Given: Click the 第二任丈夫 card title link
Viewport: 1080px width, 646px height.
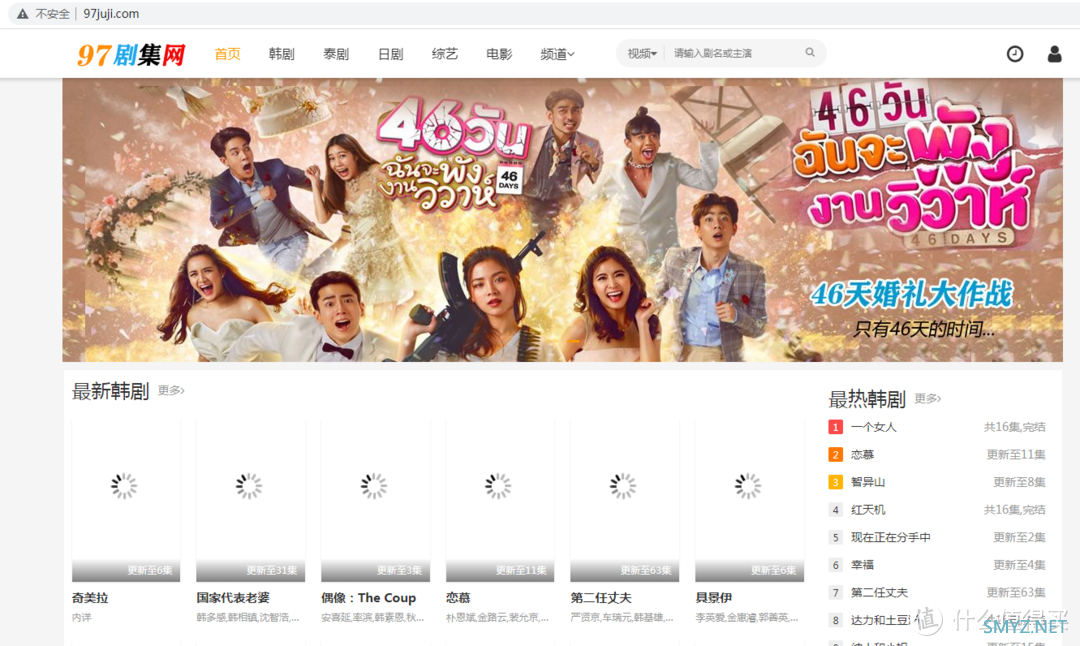Looking at the screenshot, I should pos(601,598).
